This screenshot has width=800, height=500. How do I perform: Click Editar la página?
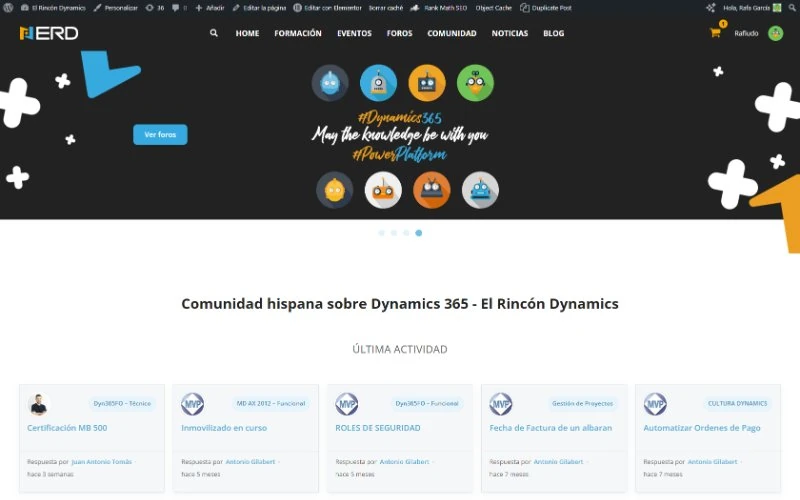point(259,8)
